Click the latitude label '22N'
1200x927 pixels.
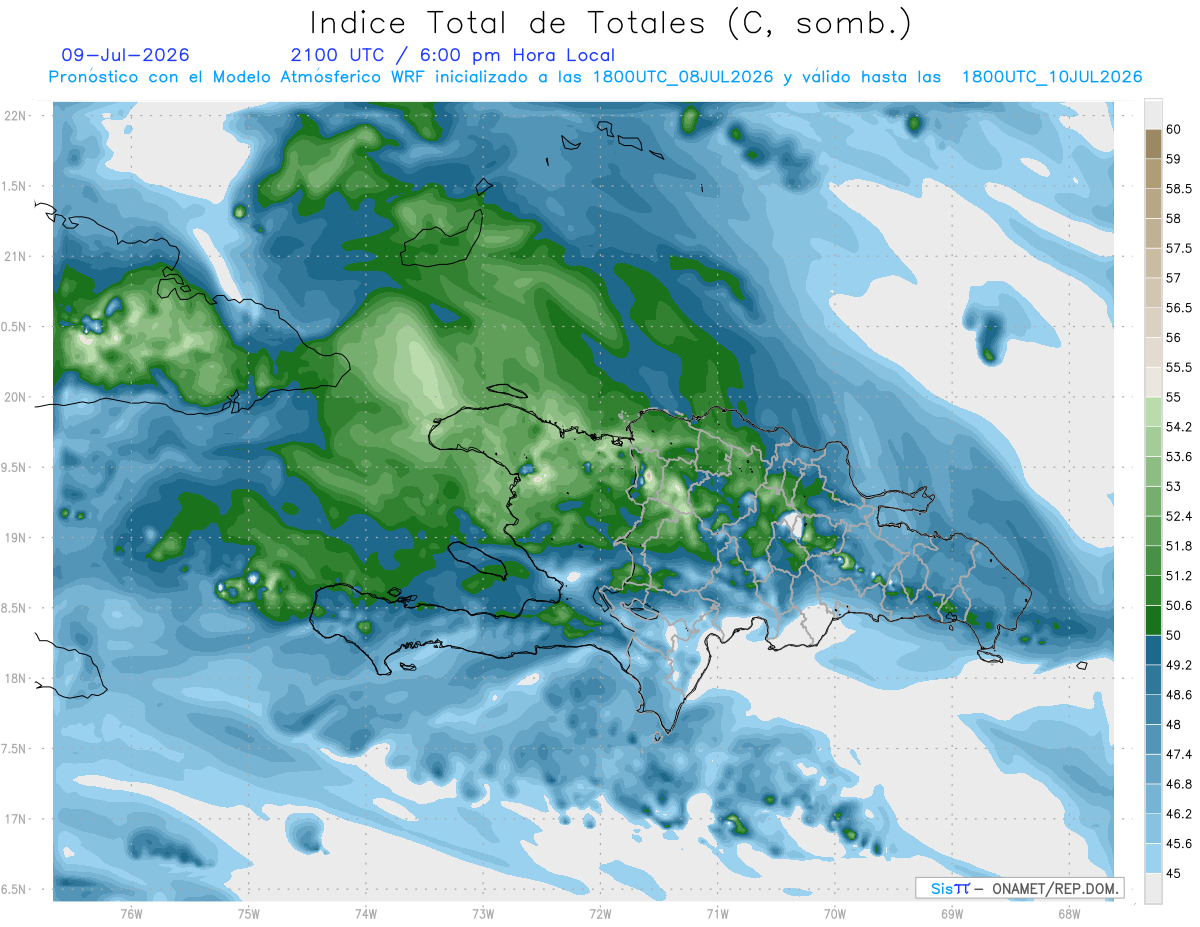click(16, 116)
